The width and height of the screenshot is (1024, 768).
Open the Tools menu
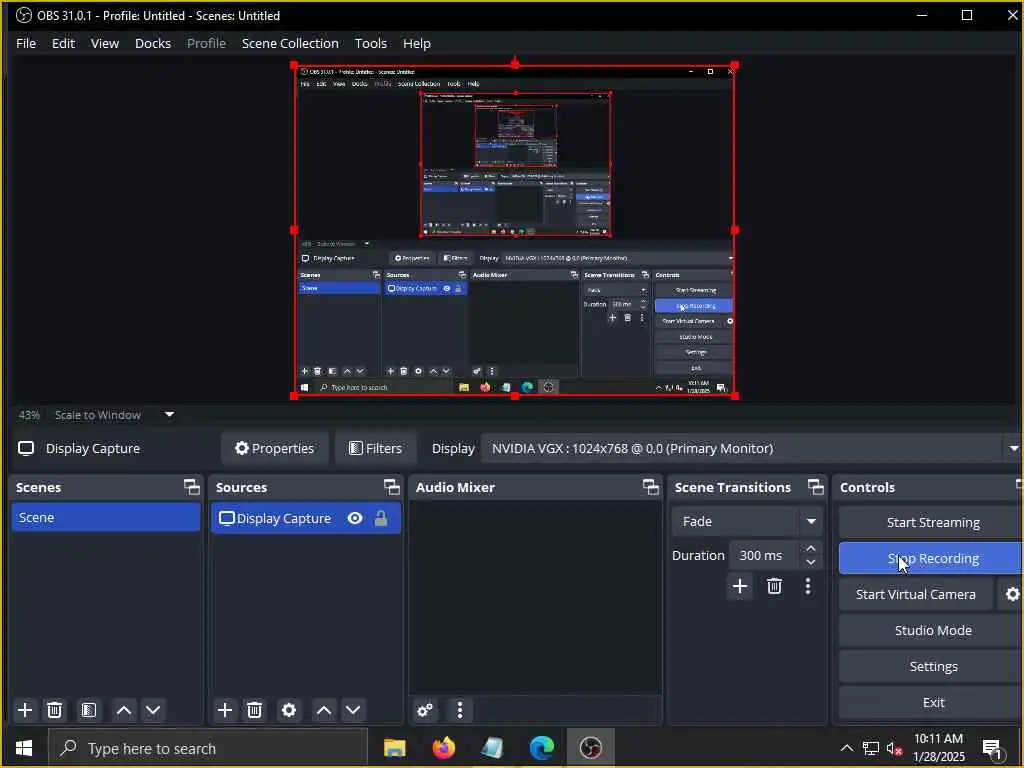point(370,43)
